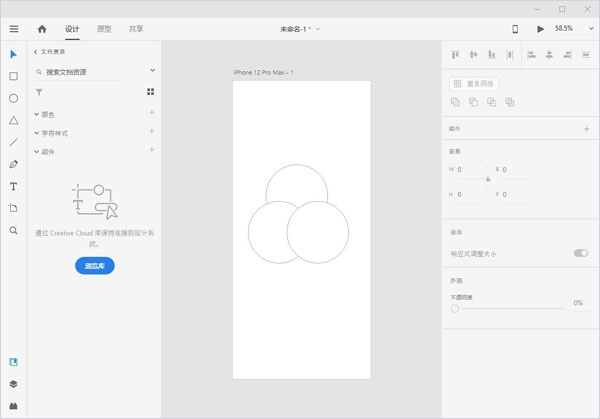
Task: Open the Libraries panel icon
Action: tap(13, 362)
